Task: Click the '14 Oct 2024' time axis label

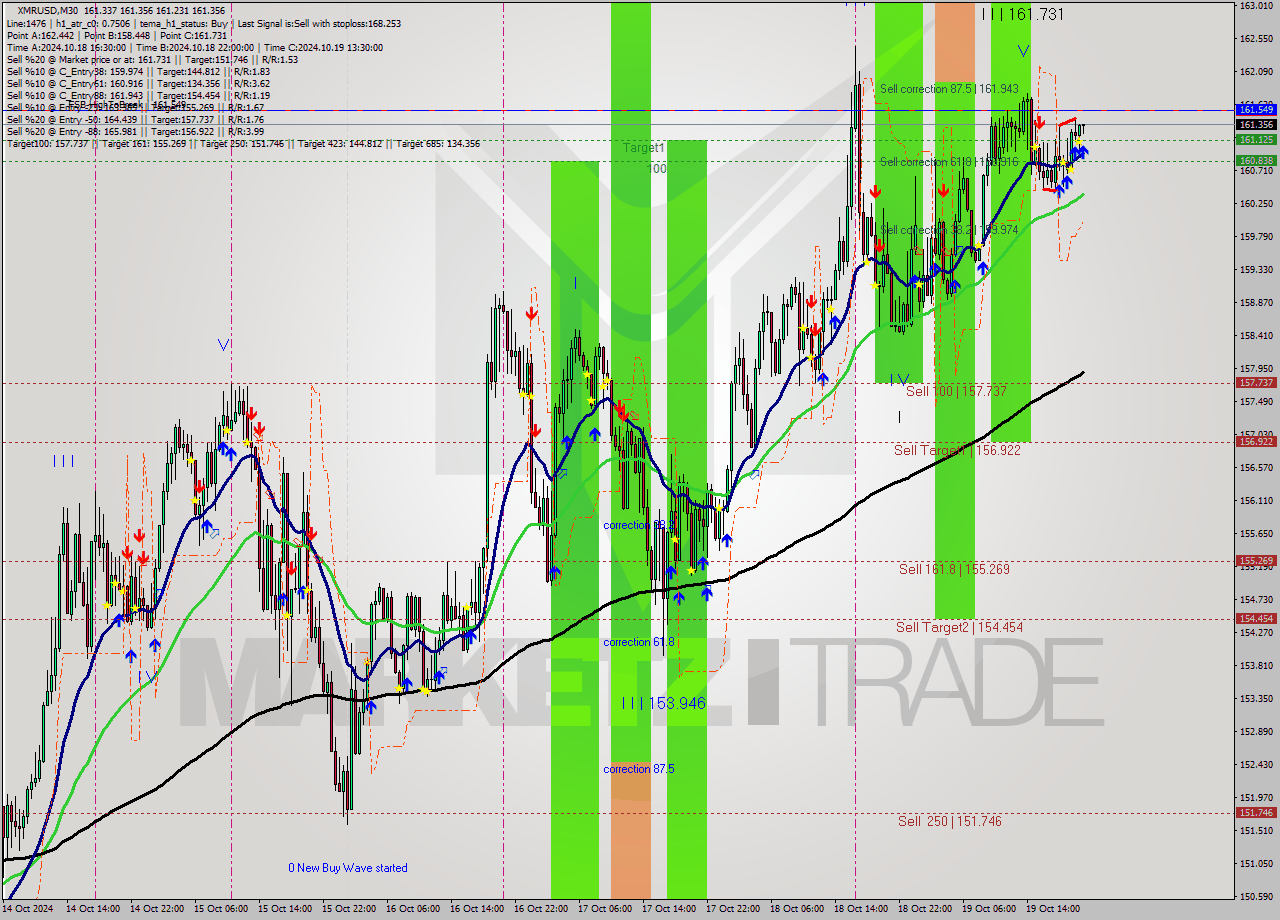Action: [x=28, y=909]
